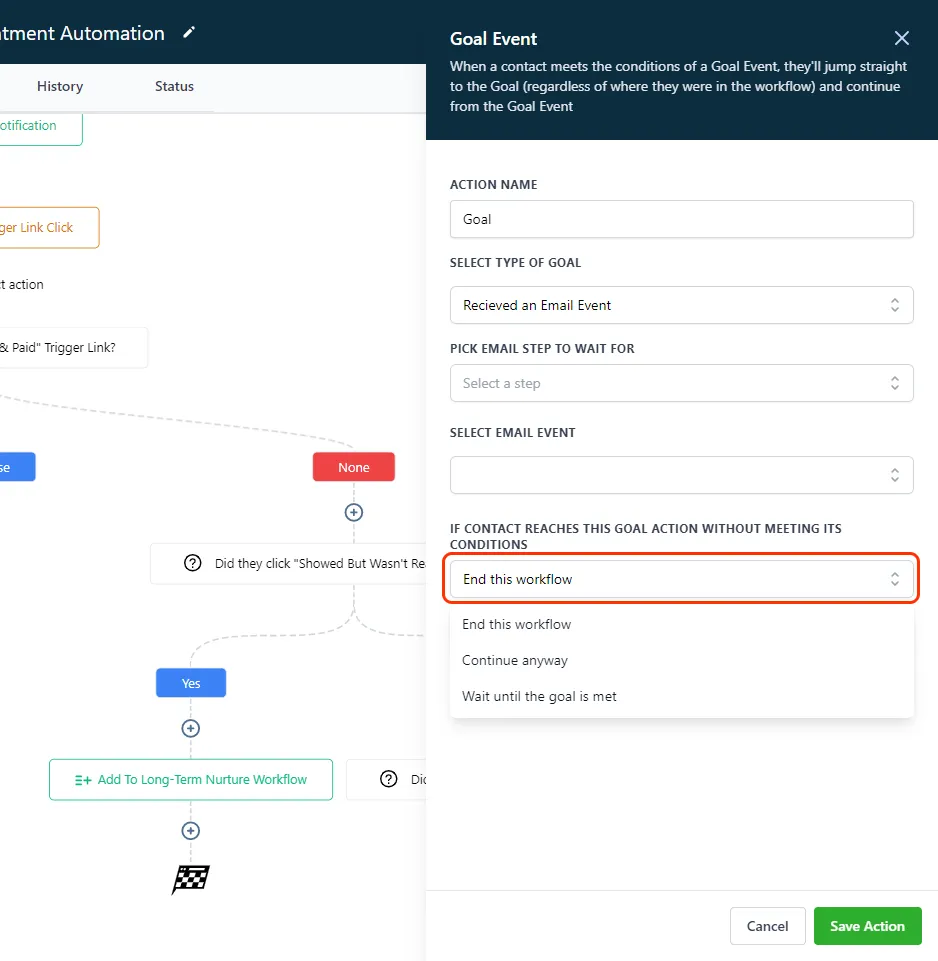Viewport: 938px width, 961px height.
Task: Switch to the History tab
Action: coord(60,87)
